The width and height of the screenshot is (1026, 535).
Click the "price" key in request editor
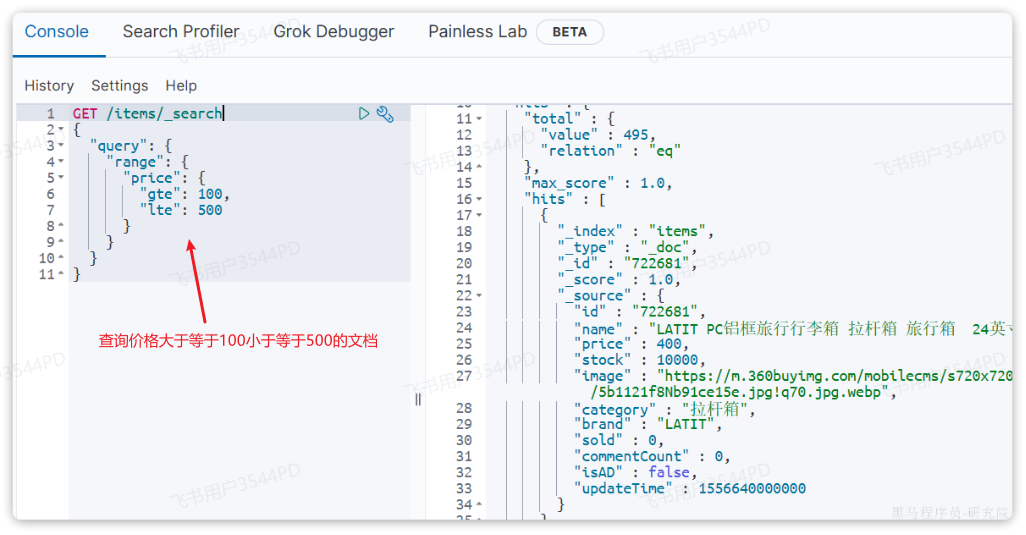point(151,178)
